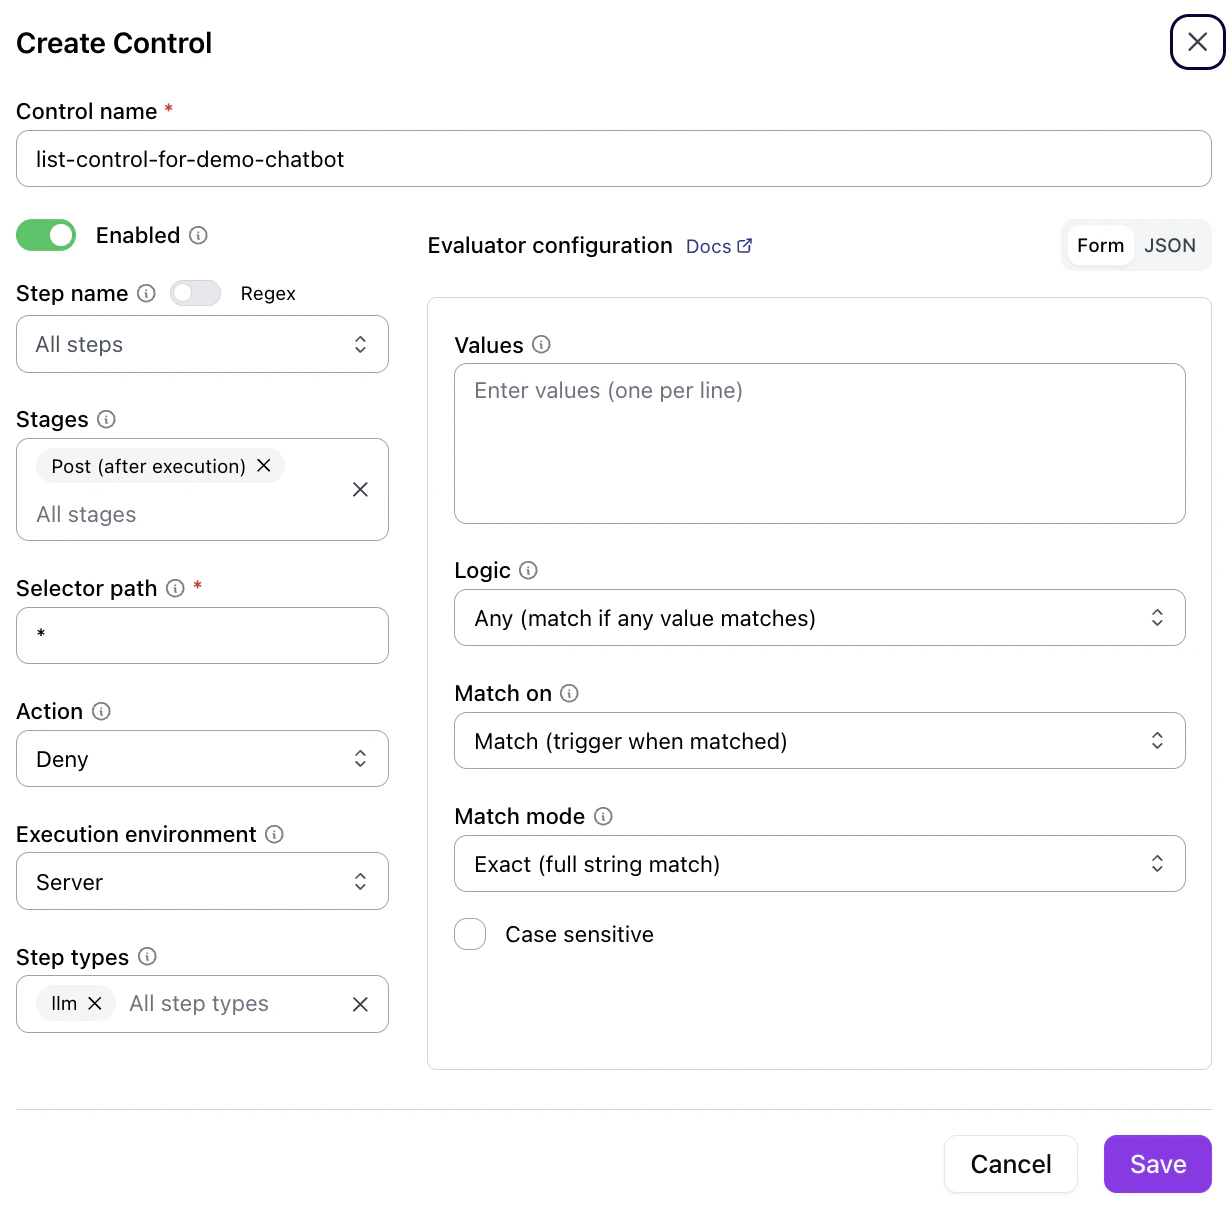Open the Match mode dropdown
This screenshot has width=1230, height=1208.
[818, 863]
